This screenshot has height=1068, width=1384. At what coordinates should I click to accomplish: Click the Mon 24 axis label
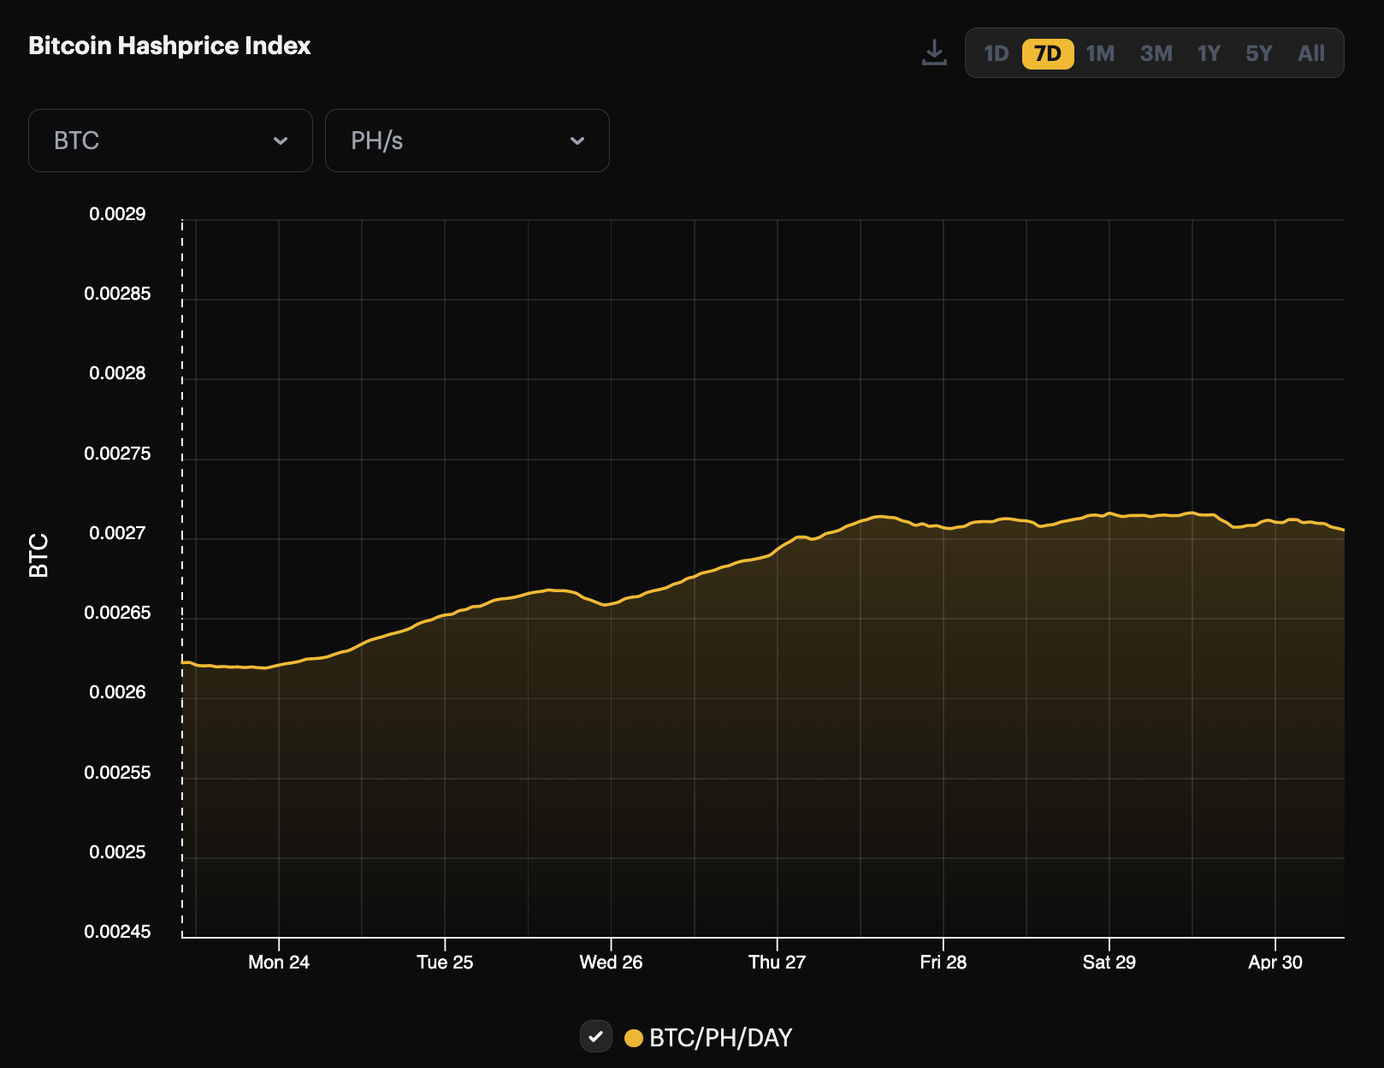[x=279, y=962]
